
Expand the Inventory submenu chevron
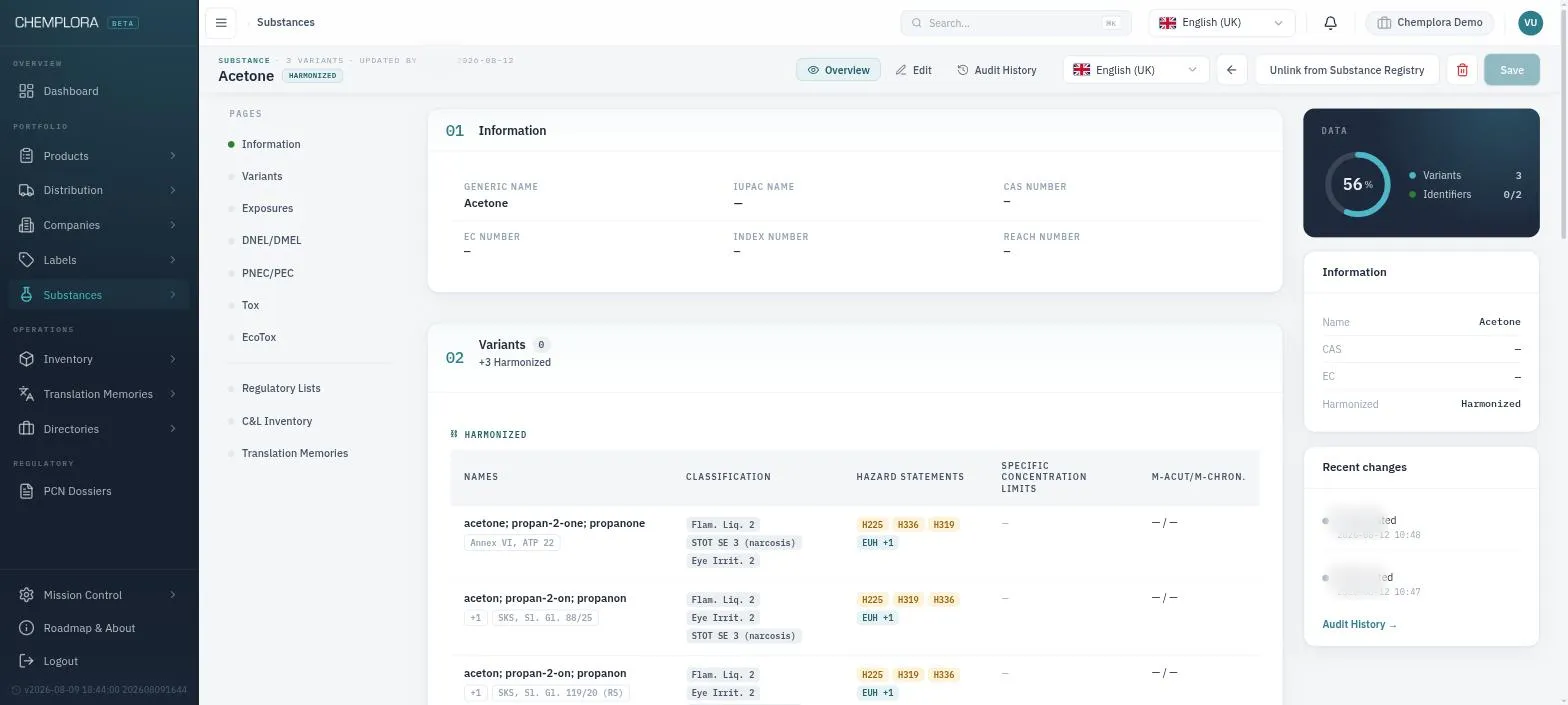coord(173,359)
